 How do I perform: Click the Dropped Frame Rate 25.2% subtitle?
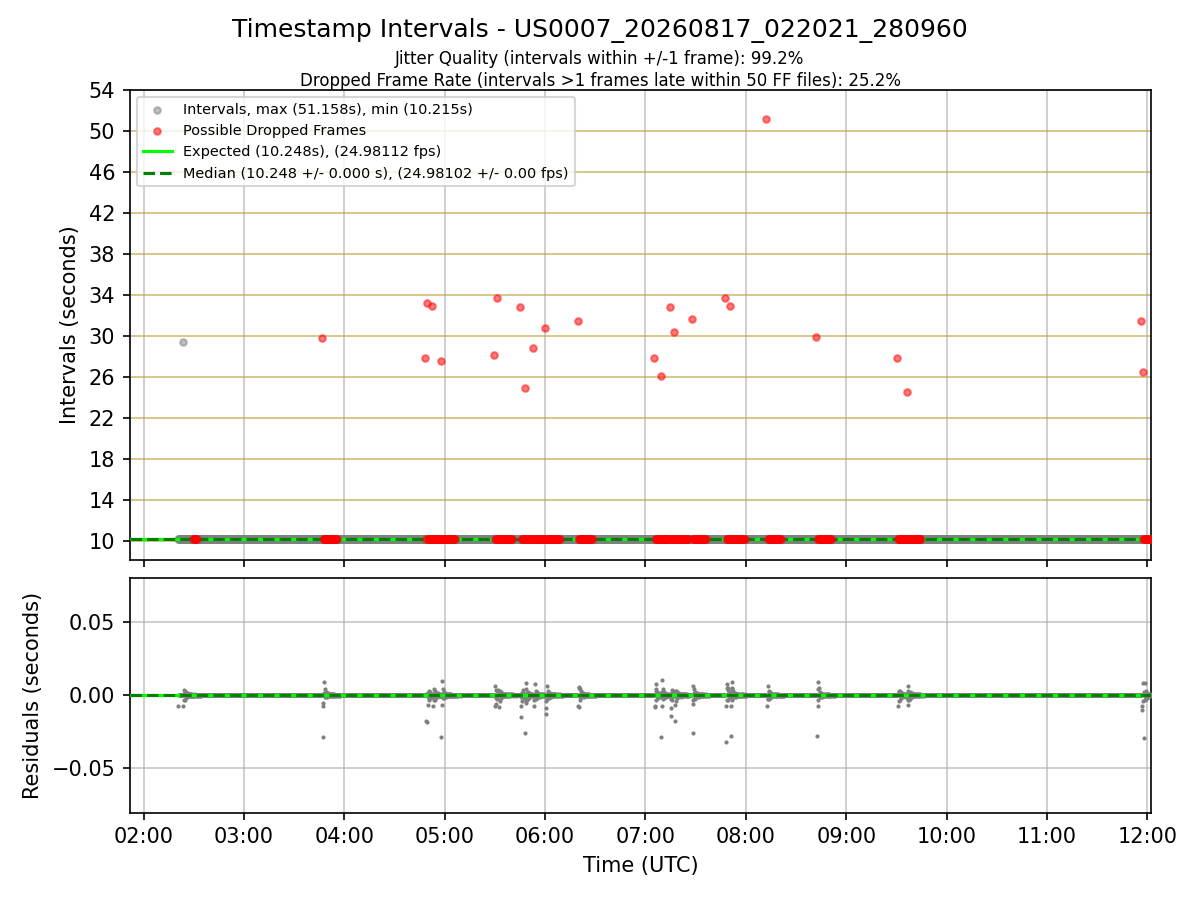(600, 80)
